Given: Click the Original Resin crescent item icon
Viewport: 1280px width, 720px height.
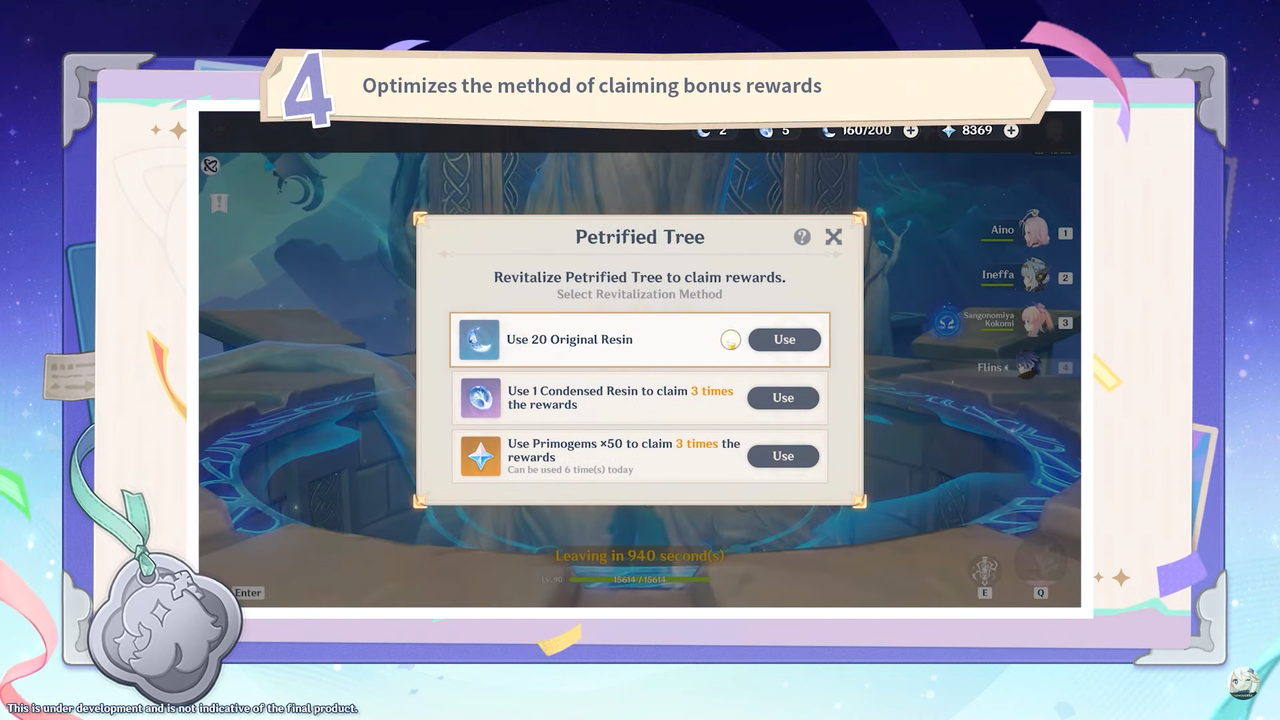Looking at the screenshot, I should click(x=479, y=340).
